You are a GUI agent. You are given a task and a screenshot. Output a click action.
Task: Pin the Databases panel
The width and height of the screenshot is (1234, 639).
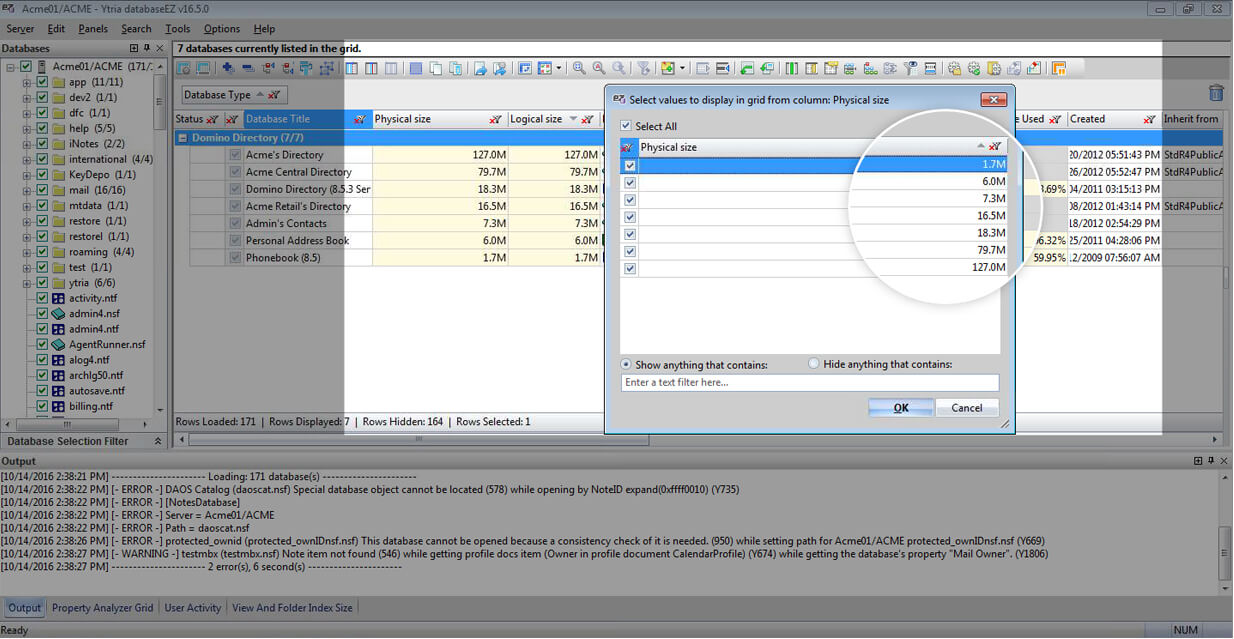click(148, 48)
